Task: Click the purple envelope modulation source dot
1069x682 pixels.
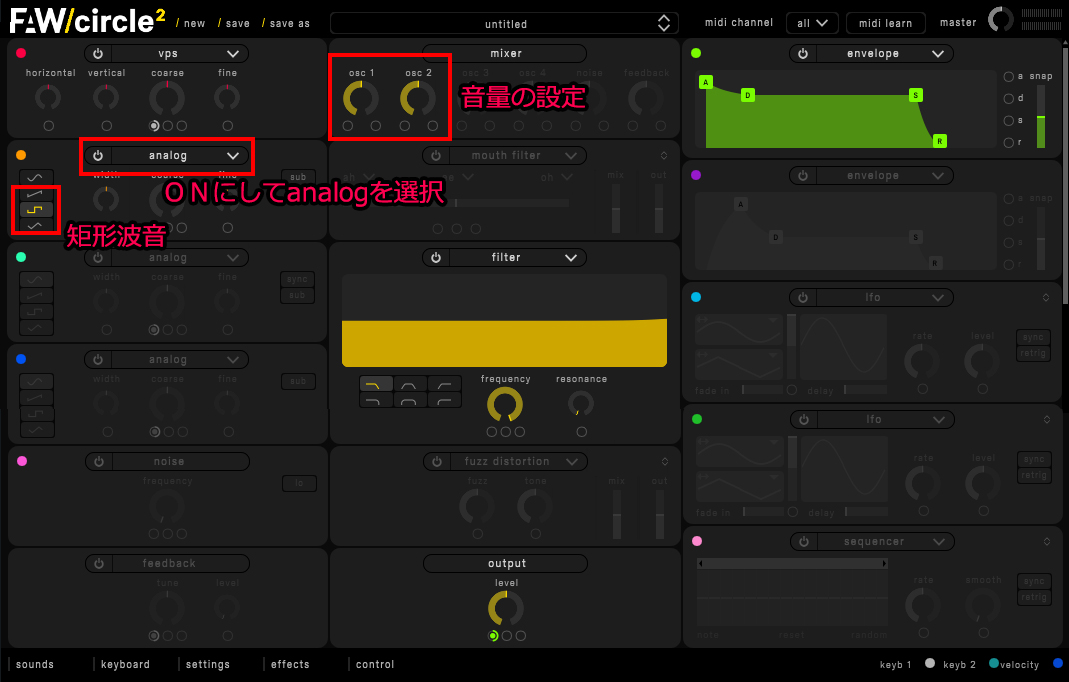Action: click(696, 175)
